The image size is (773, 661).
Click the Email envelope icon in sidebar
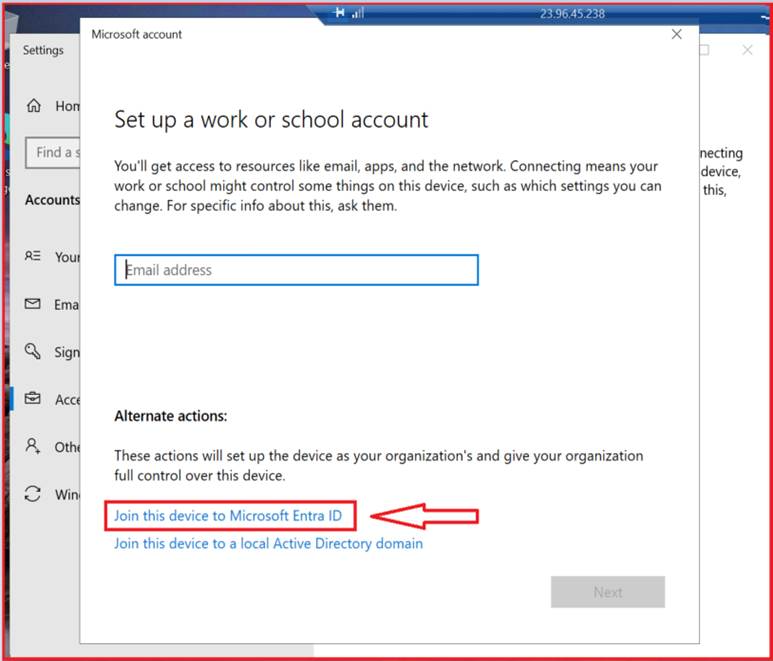click(x=33, y=304)
